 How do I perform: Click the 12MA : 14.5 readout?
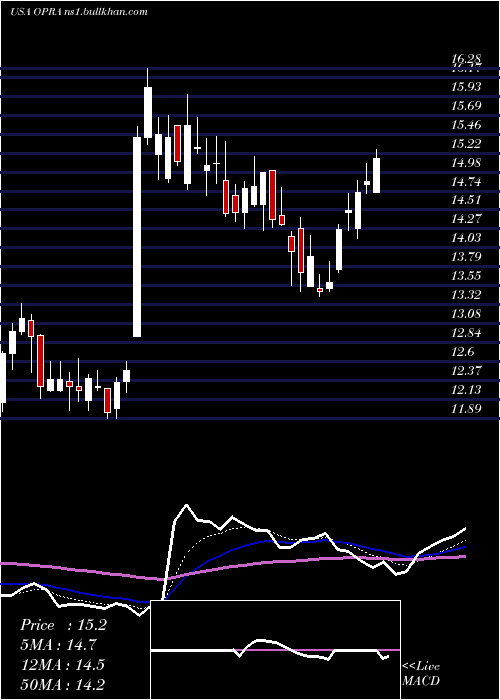tap(62, 664)
